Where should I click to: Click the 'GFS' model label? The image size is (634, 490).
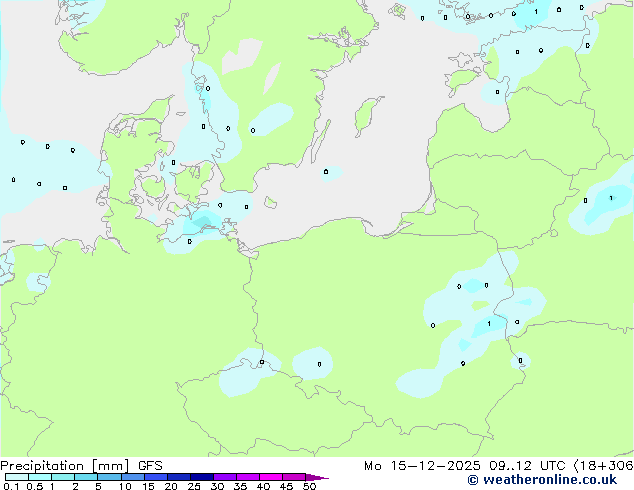(x=150, y=466)
